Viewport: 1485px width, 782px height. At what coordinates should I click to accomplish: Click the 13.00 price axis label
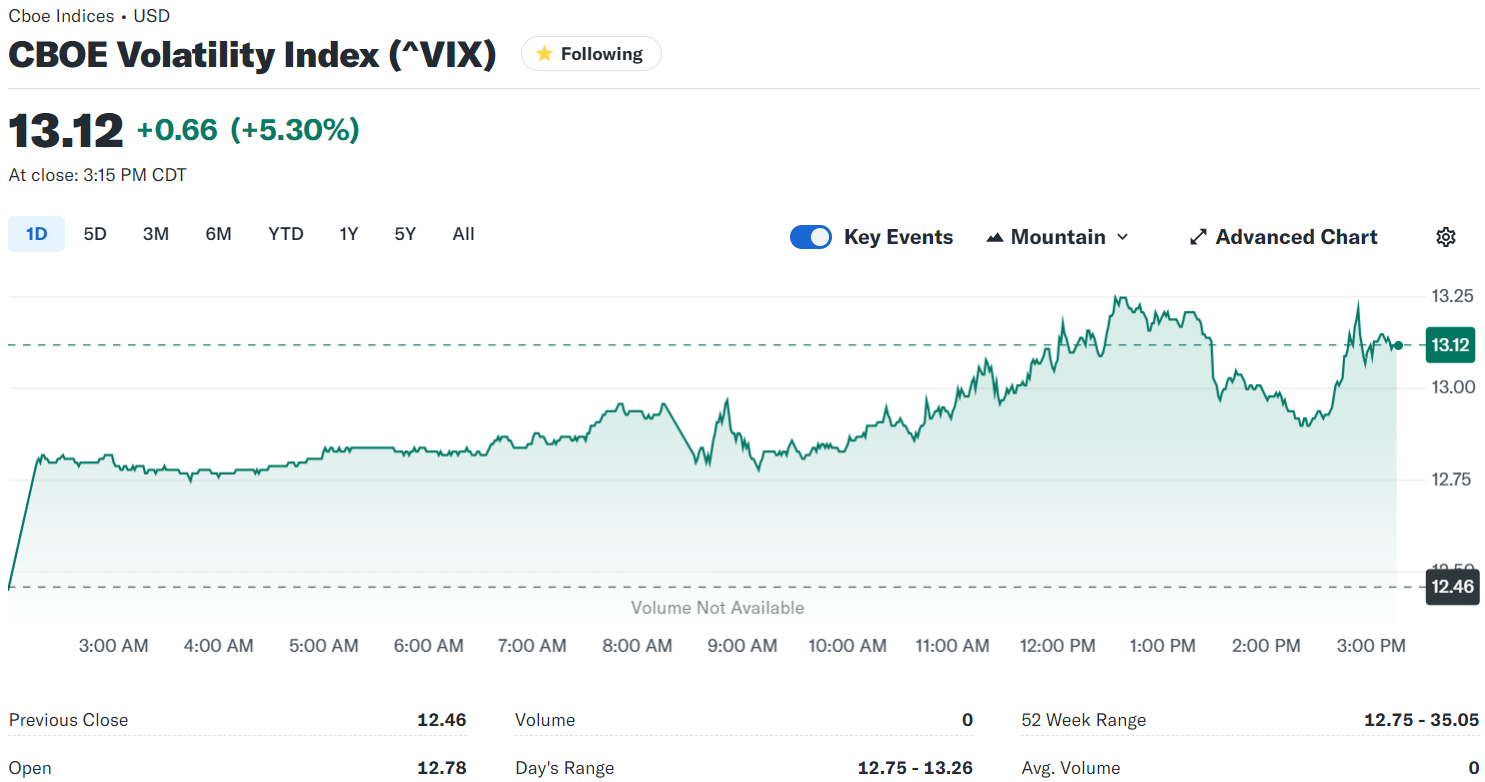(1451, 387)
